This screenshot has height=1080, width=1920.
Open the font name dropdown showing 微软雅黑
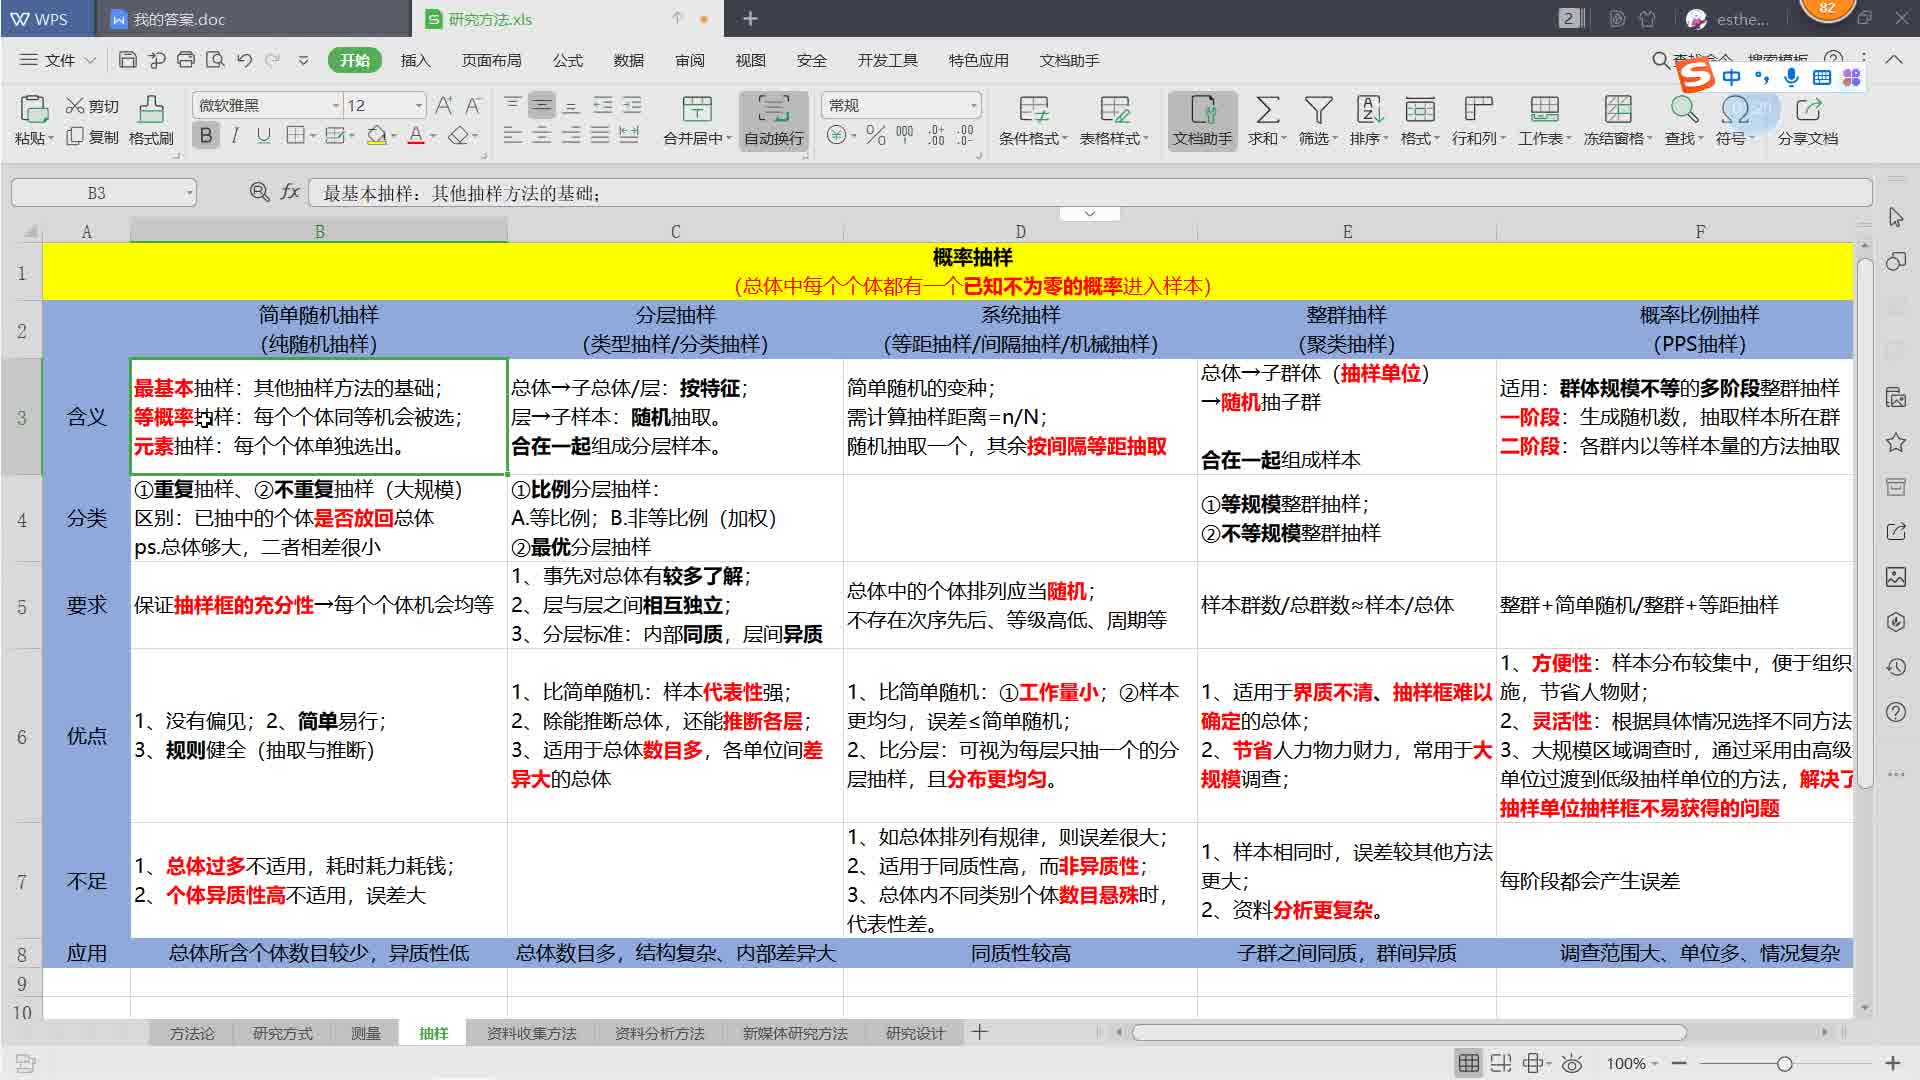(335, 104)
